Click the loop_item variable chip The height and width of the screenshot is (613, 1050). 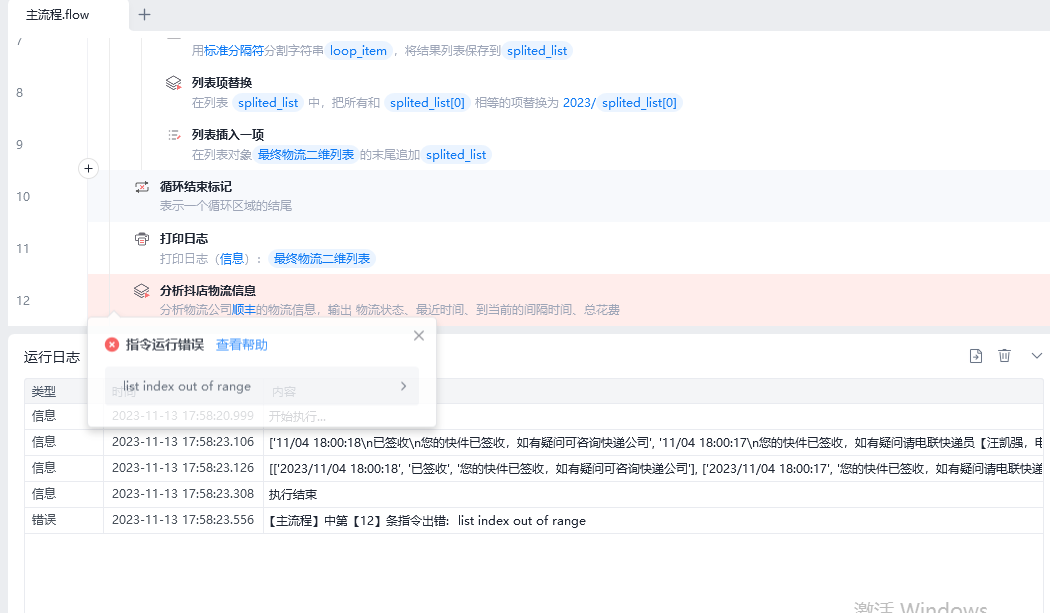358,51
